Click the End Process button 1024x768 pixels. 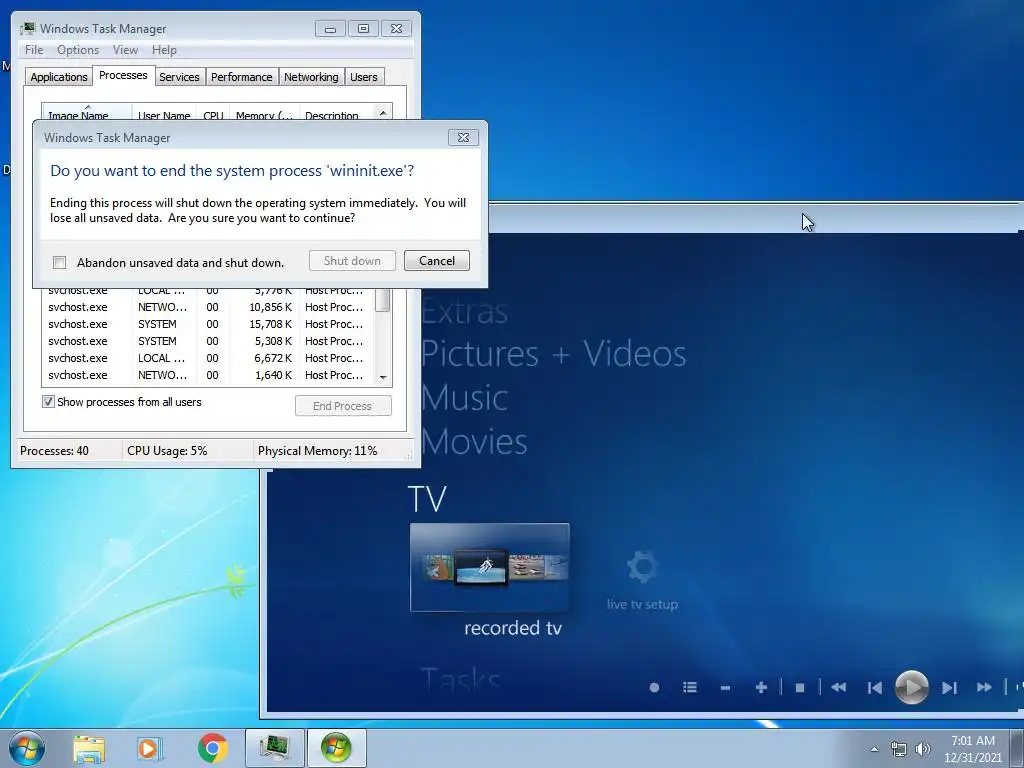pyautogui.click(x=343, y=406)
